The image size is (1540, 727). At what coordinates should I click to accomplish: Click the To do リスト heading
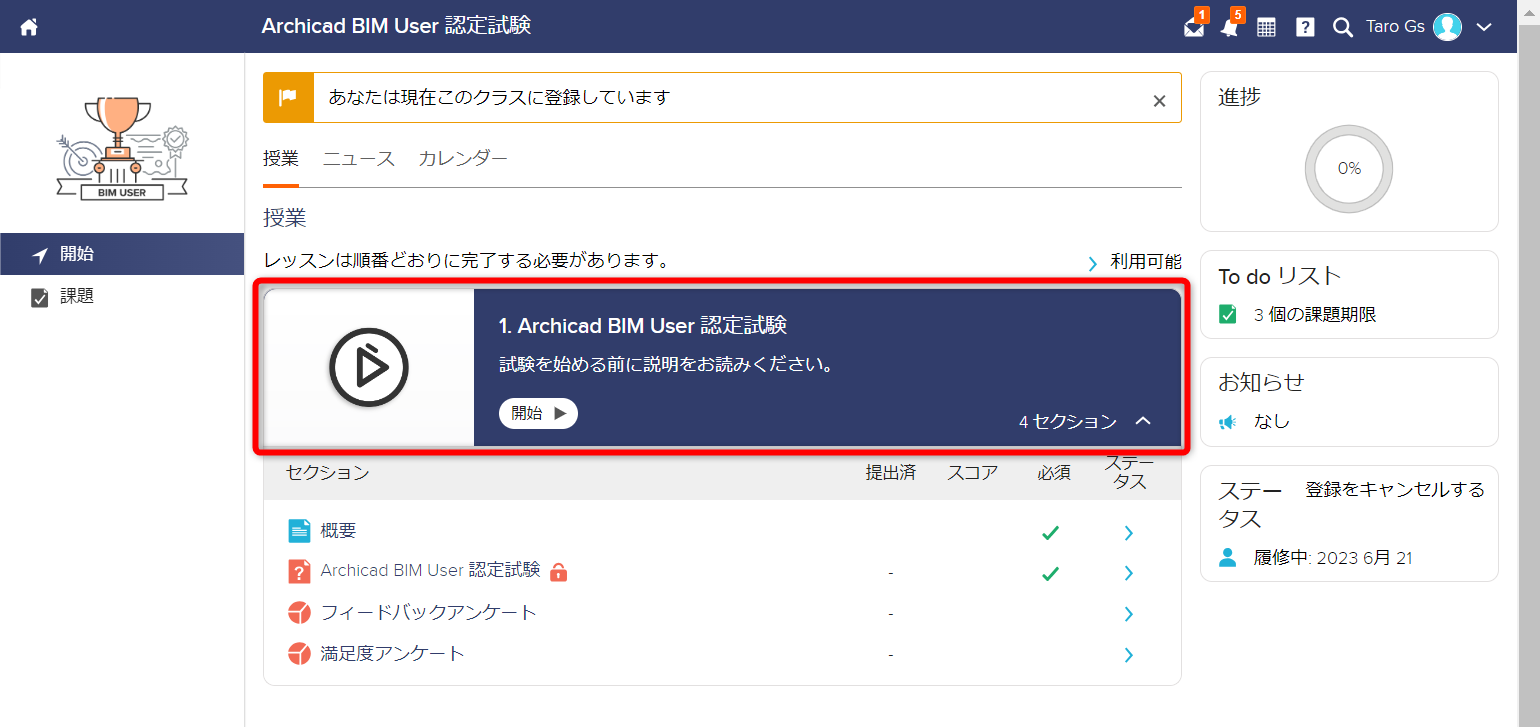click(1280, 276)
